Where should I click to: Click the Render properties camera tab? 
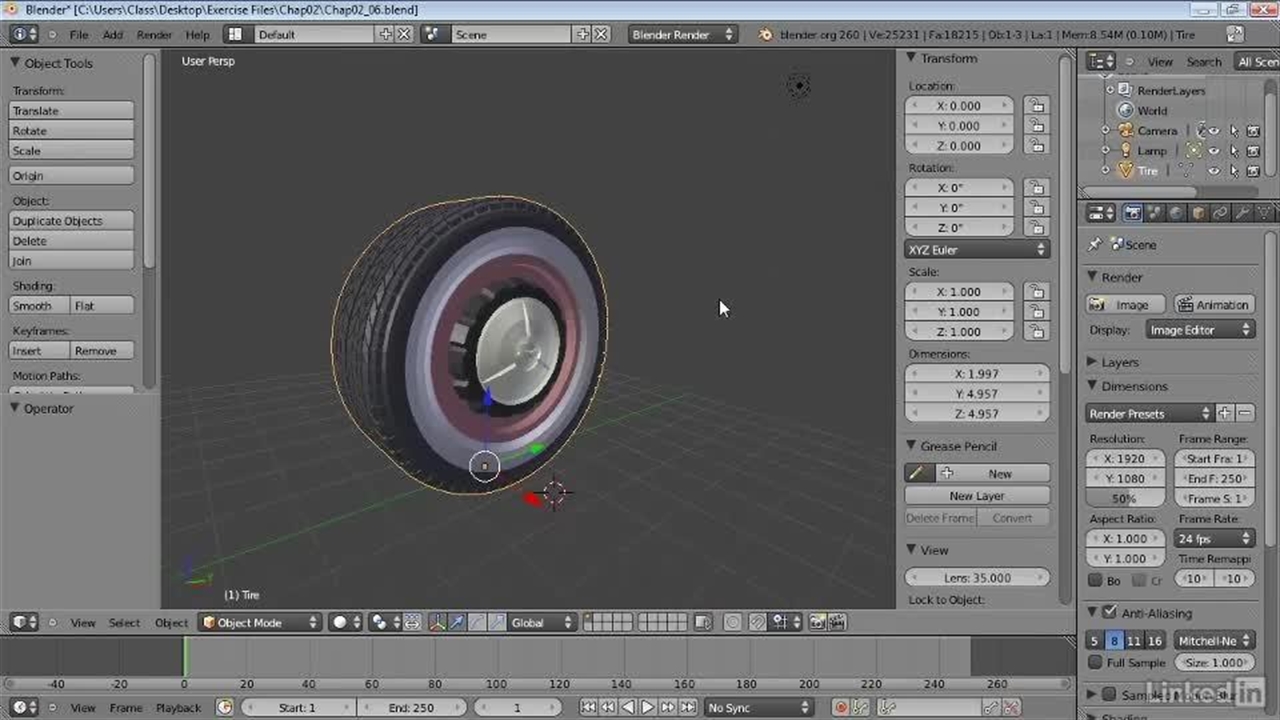pyautogui.click(x=1132, y=213)
